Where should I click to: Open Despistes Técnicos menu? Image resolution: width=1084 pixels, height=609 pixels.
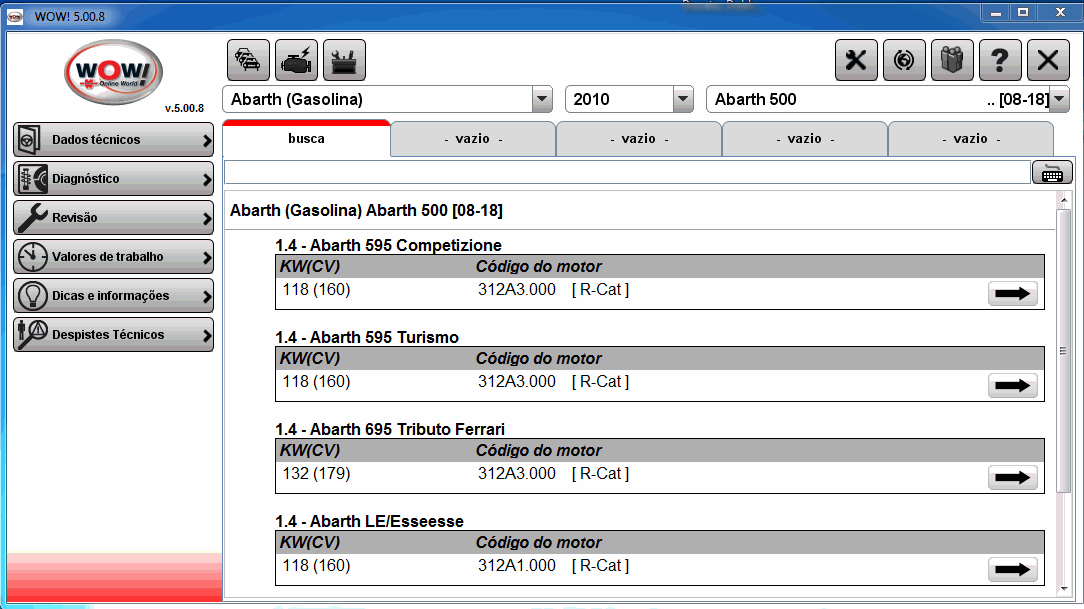(x=113, y=335)
